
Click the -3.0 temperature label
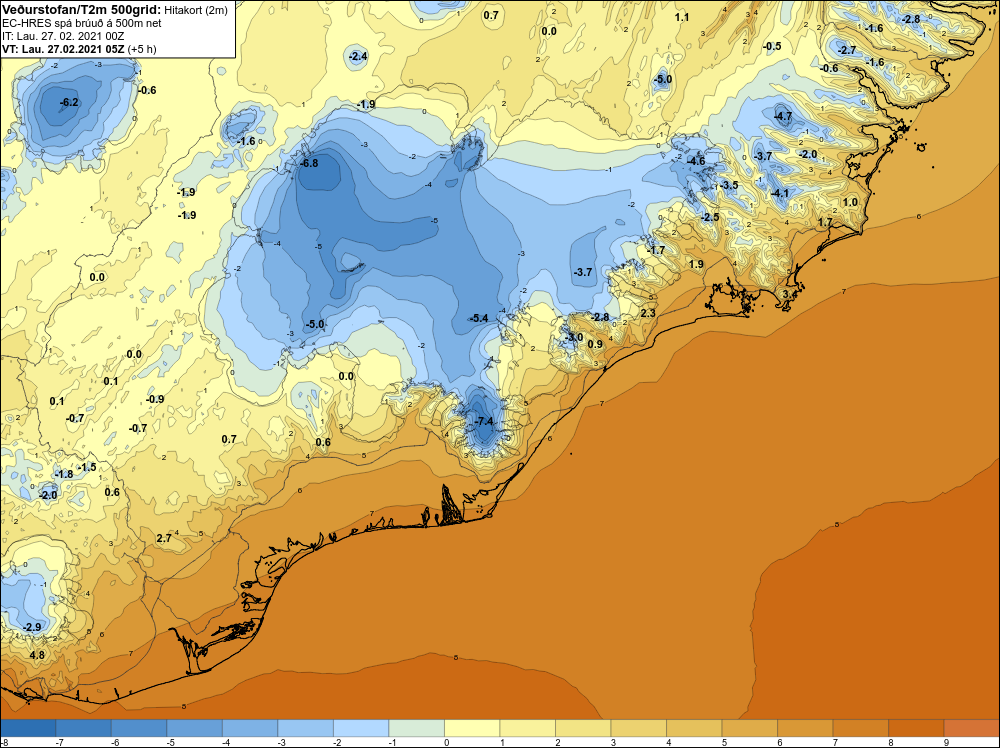pos(573,337)
